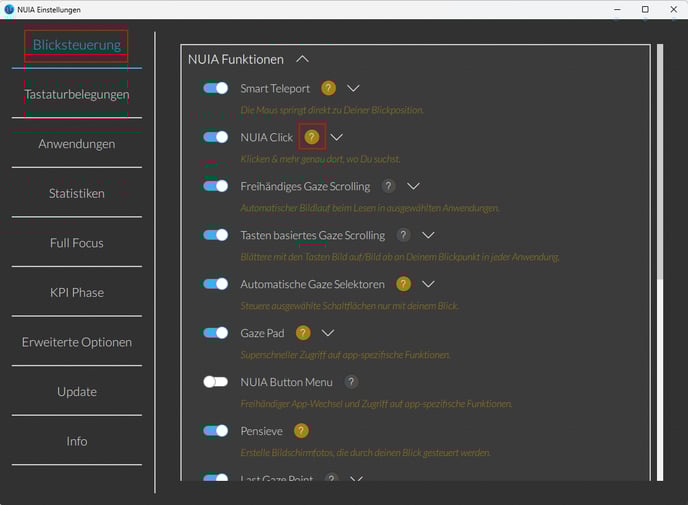The height and width of the screenshot is (505, 688).
Task: Open the Tastaturbelegungen section
Action: click(x=77, y=94)
